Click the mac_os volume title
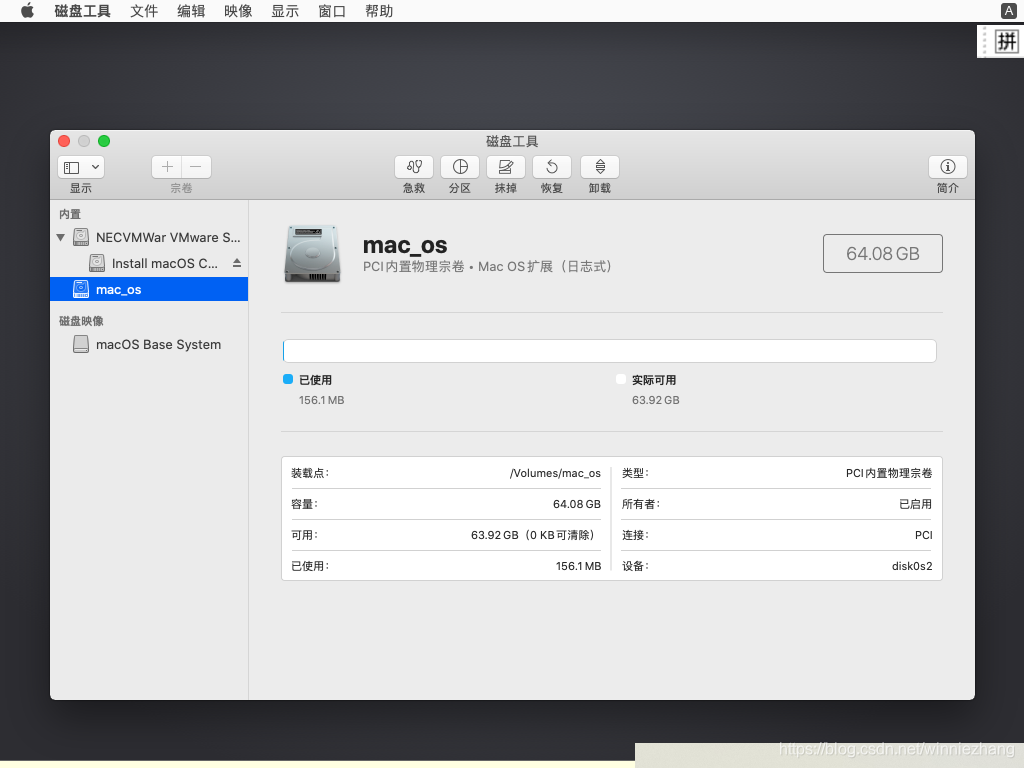Image resolution: width=1024 pixels, height=768 pixels. pos(405,245)
